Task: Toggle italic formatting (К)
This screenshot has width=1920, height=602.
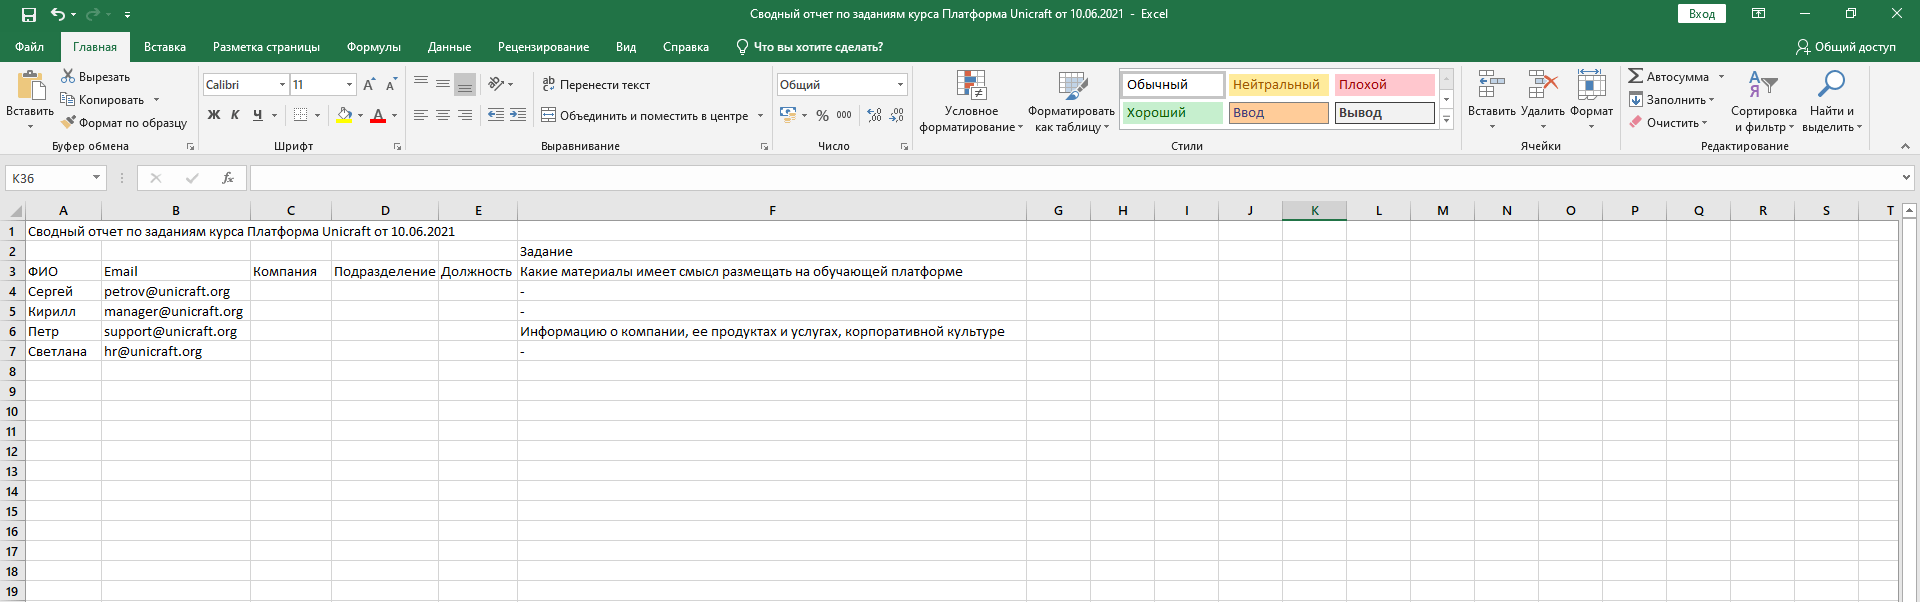Action: (x=235, y=116)
